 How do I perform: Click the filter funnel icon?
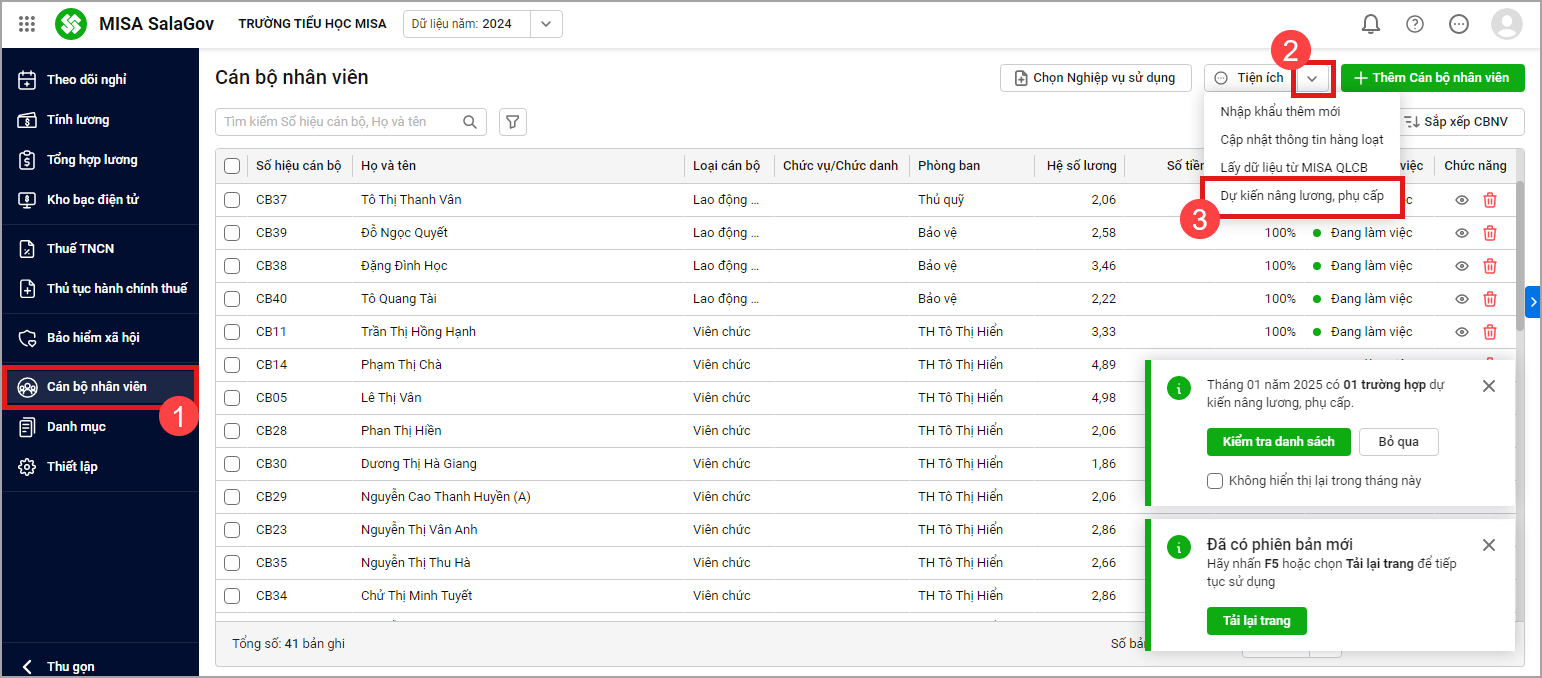coord(512,122)
